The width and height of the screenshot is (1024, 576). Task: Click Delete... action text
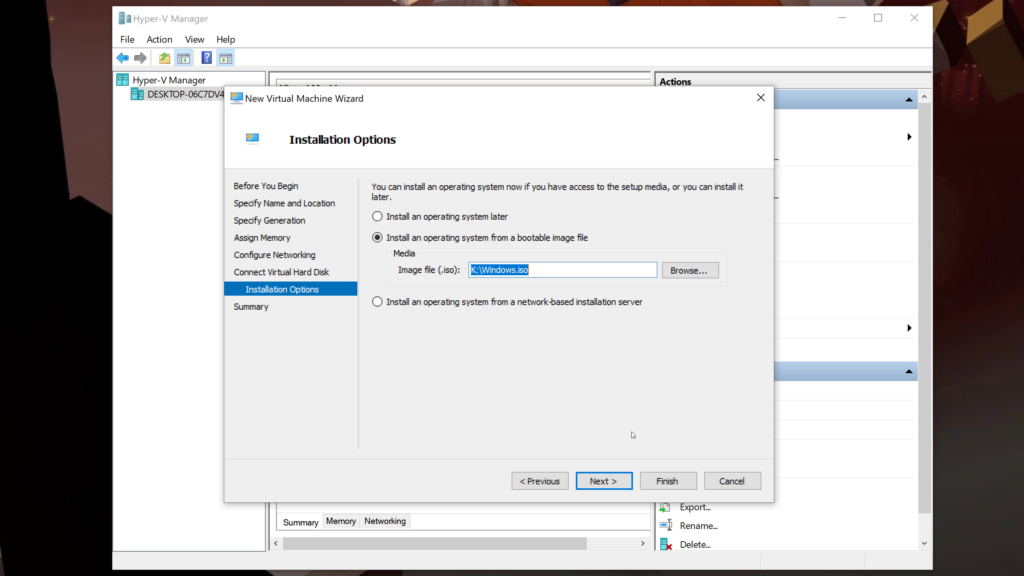point(695,545)
